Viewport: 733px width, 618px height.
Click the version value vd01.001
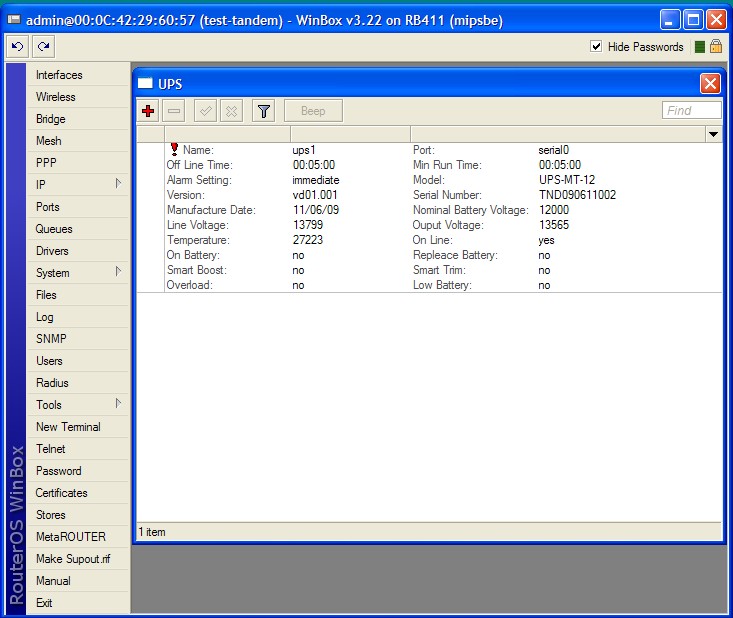pyautogui.click(x=315, y=195)
